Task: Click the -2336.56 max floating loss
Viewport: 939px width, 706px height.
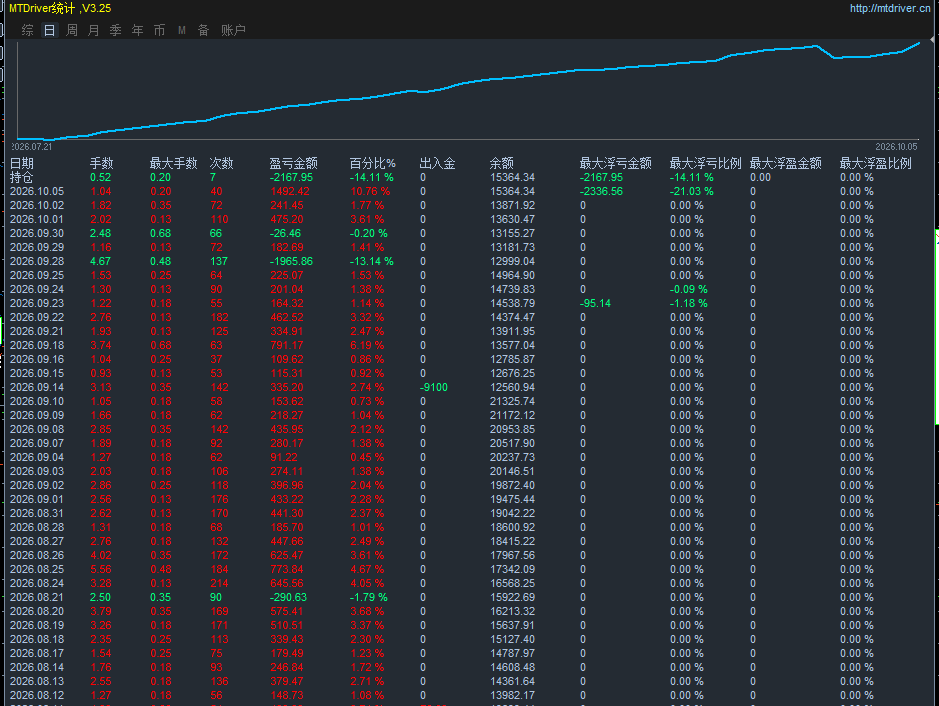Action: point(601,191)
